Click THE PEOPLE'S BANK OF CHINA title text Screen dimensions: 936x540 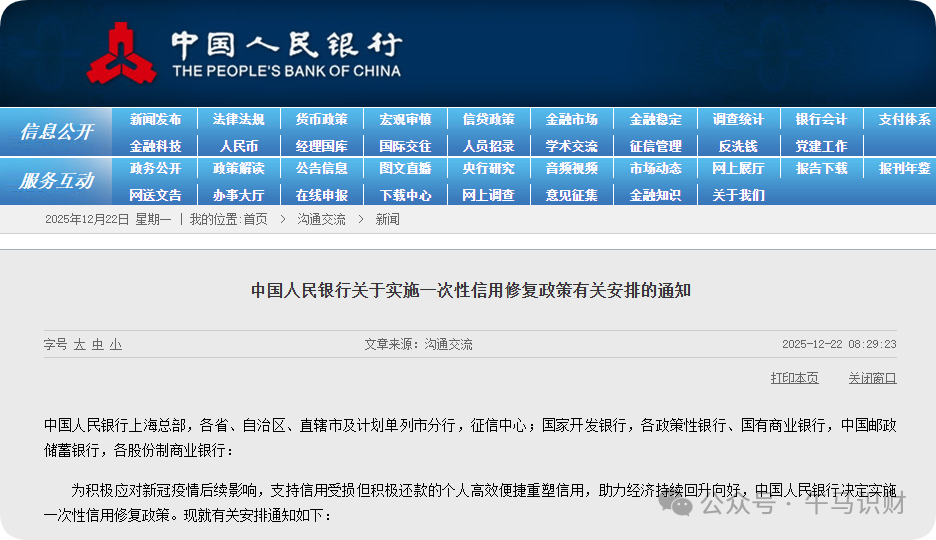pyautogui.click(x=287, y=71)
